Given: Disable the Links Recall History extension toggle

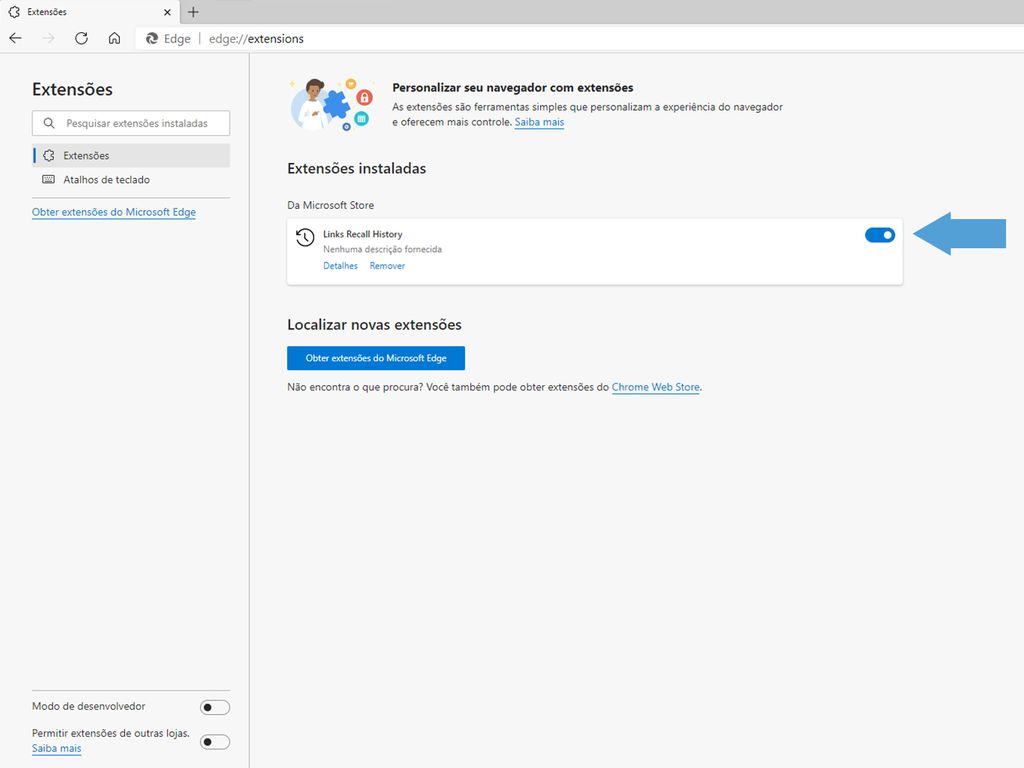Looking at the screenshot, I should [880, 235].
